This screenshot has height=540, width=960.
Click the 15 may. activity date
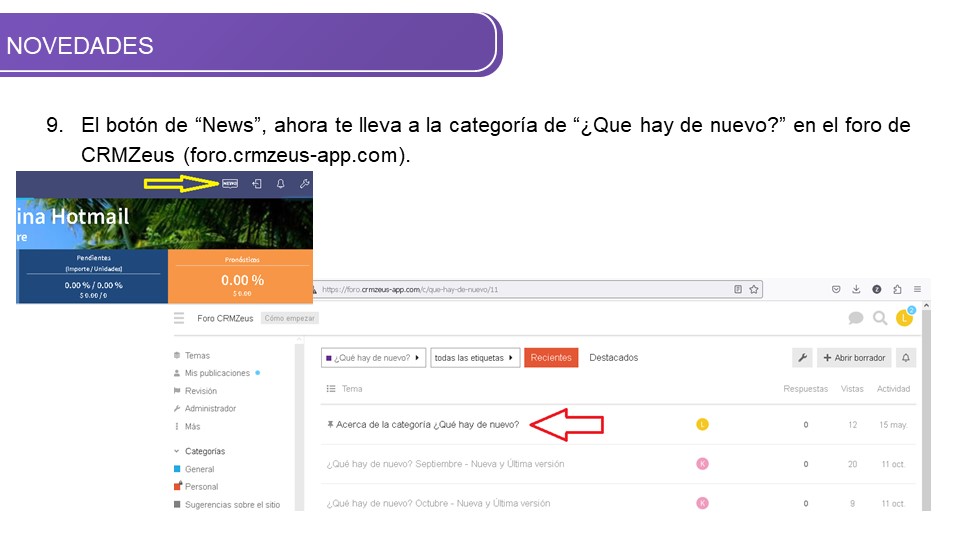coord(893,424)
